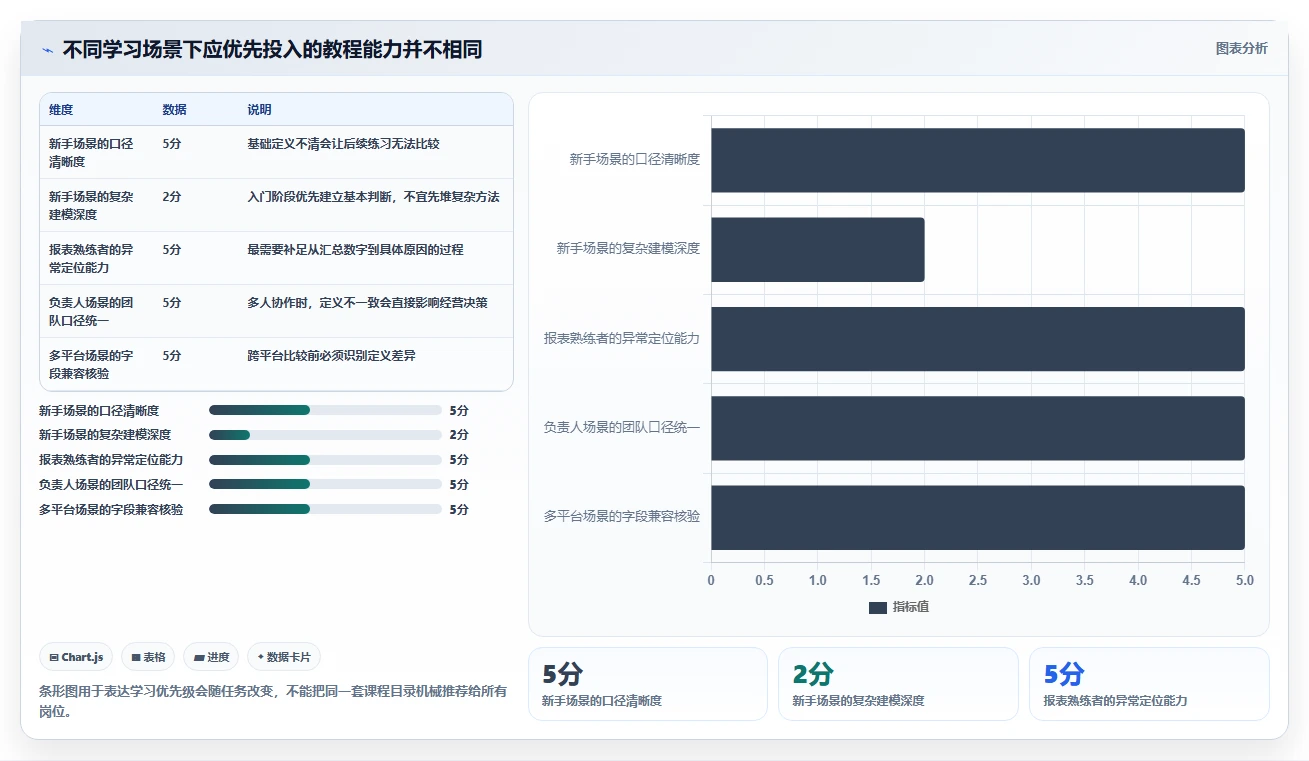Screen dimensions: 1309x761
Task: Click the footer note starting with 条形图用于表达学习优先级
Action: (273, 701)
